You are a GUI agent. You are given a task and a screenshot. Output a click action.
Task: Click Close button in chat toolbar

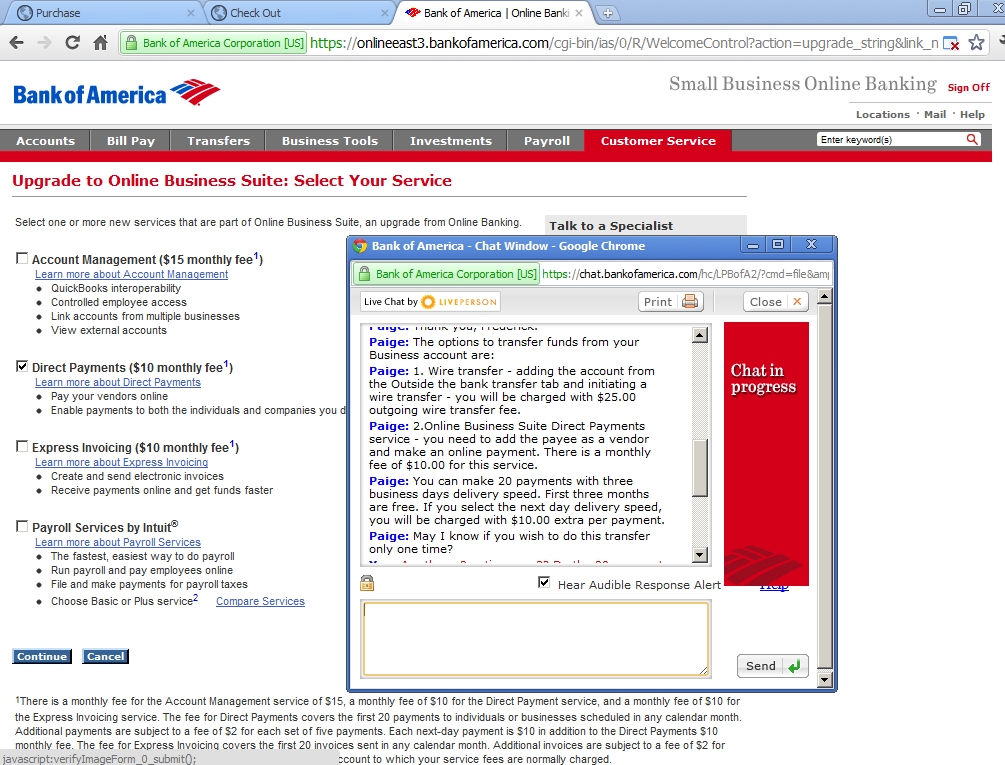tap(776, 302)
